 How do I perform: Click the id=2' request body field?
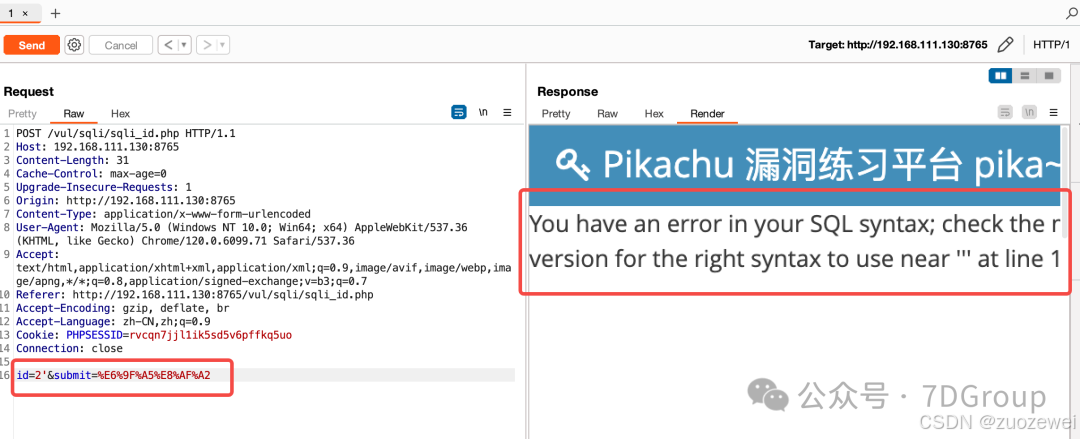[30, 375]
